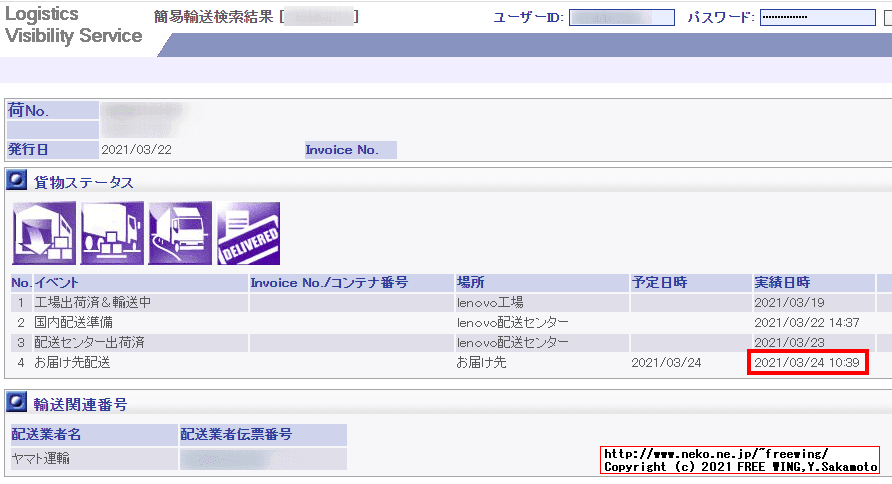Screen dimensions: 892x484
Task: Click the Logistics Visibility Service logo
Action: [x=72, y=26]
